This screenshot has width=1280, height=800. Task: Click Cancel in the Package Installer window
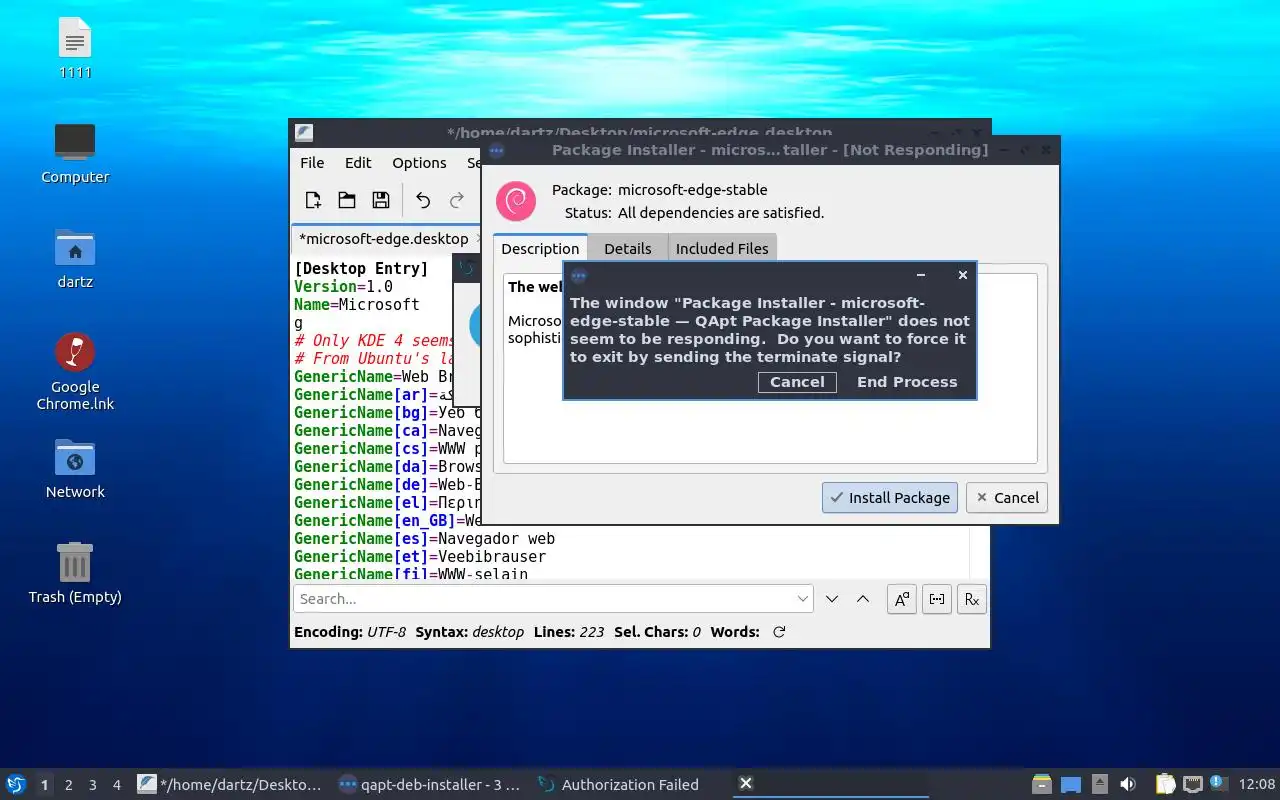1007,497
